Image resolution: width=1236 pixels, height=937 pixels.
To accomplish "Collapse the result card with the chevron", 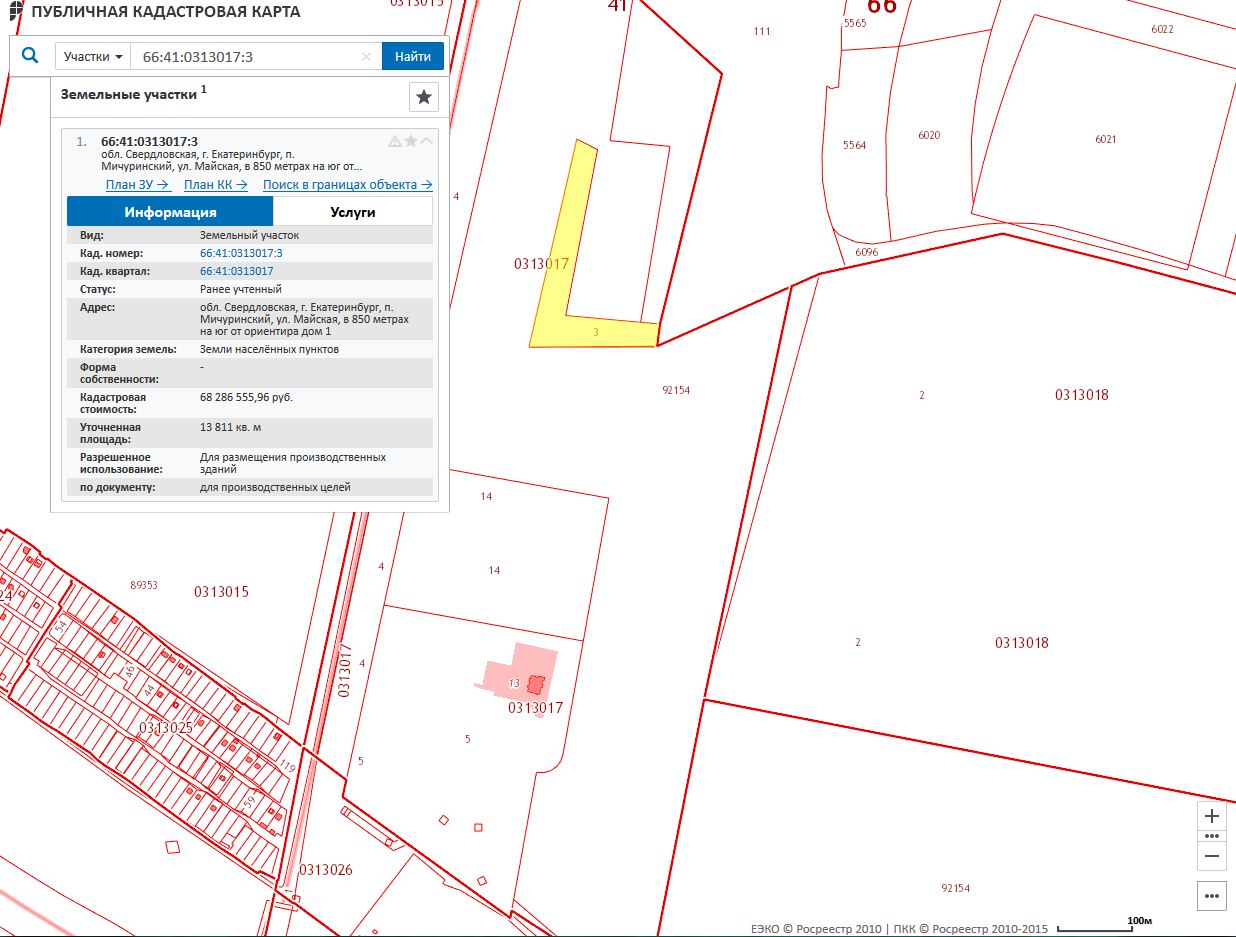I will (427, 141).
